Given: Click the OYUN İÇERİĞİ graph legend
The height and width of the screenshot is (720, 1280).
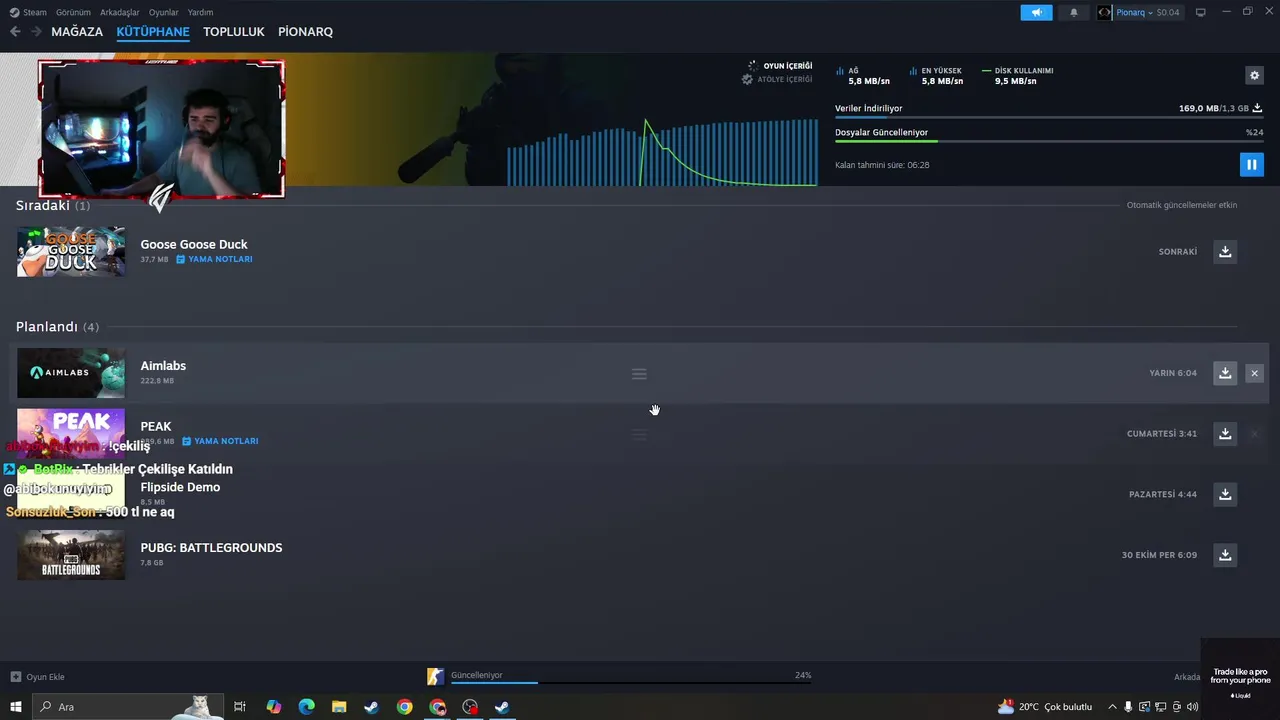Looking at the screenshot, I should [x=780, y=66].
